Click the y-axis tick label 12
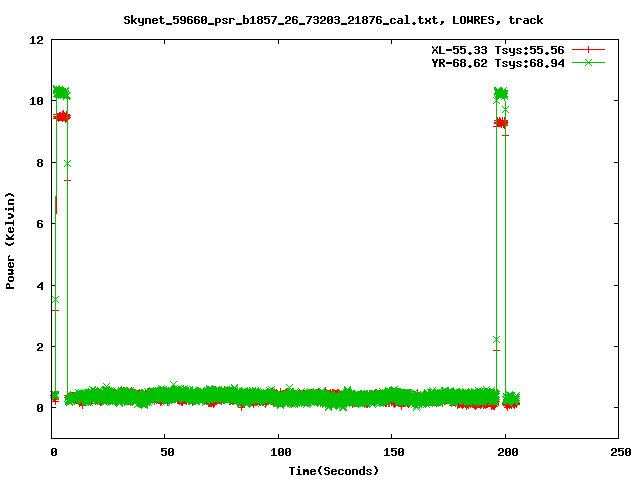 tap(35, 40)
